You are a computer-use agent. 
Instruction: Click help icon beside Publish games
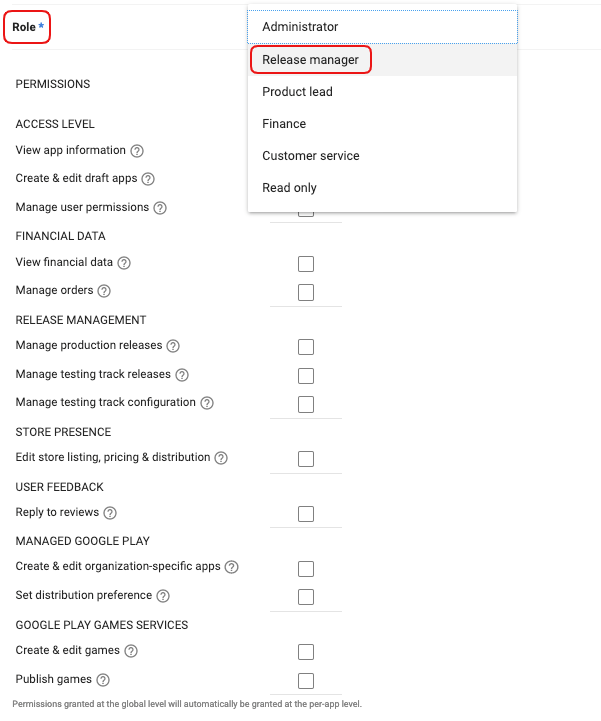[x=103, y=680]
